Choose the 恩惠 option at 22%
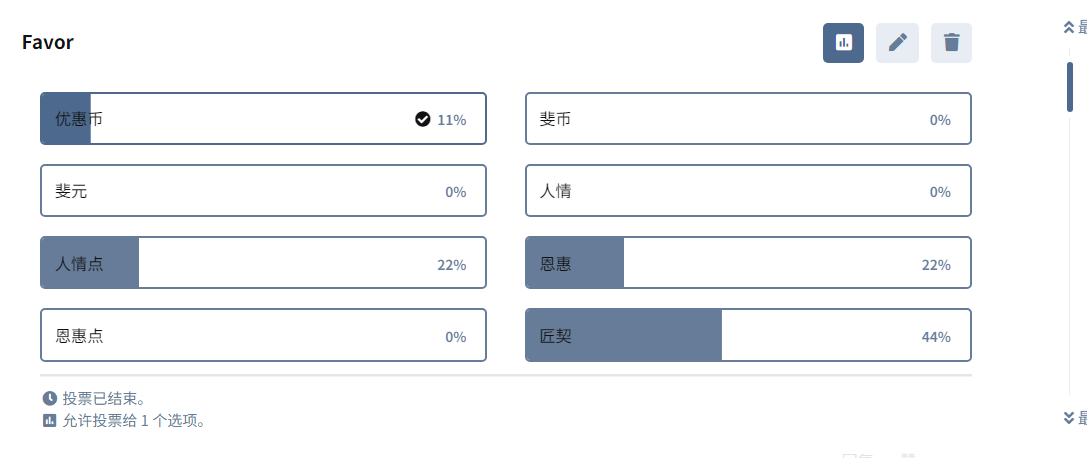1087x458 pixels. [x=748, y=263]
